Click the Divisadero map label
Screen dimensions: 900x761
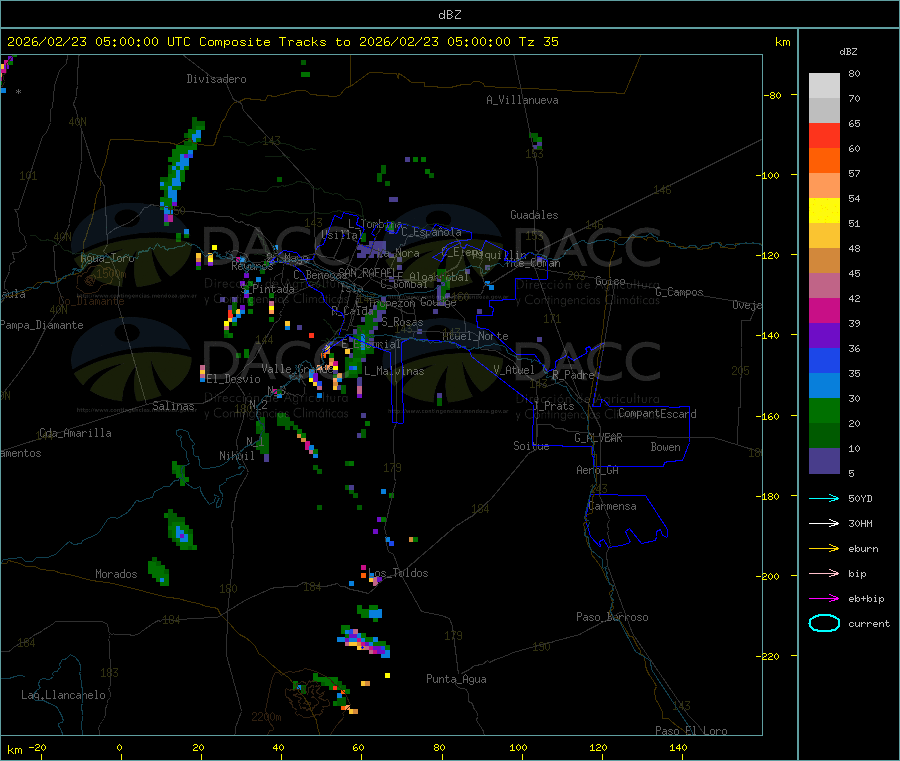pyautogui.click(x=216, y=79)
